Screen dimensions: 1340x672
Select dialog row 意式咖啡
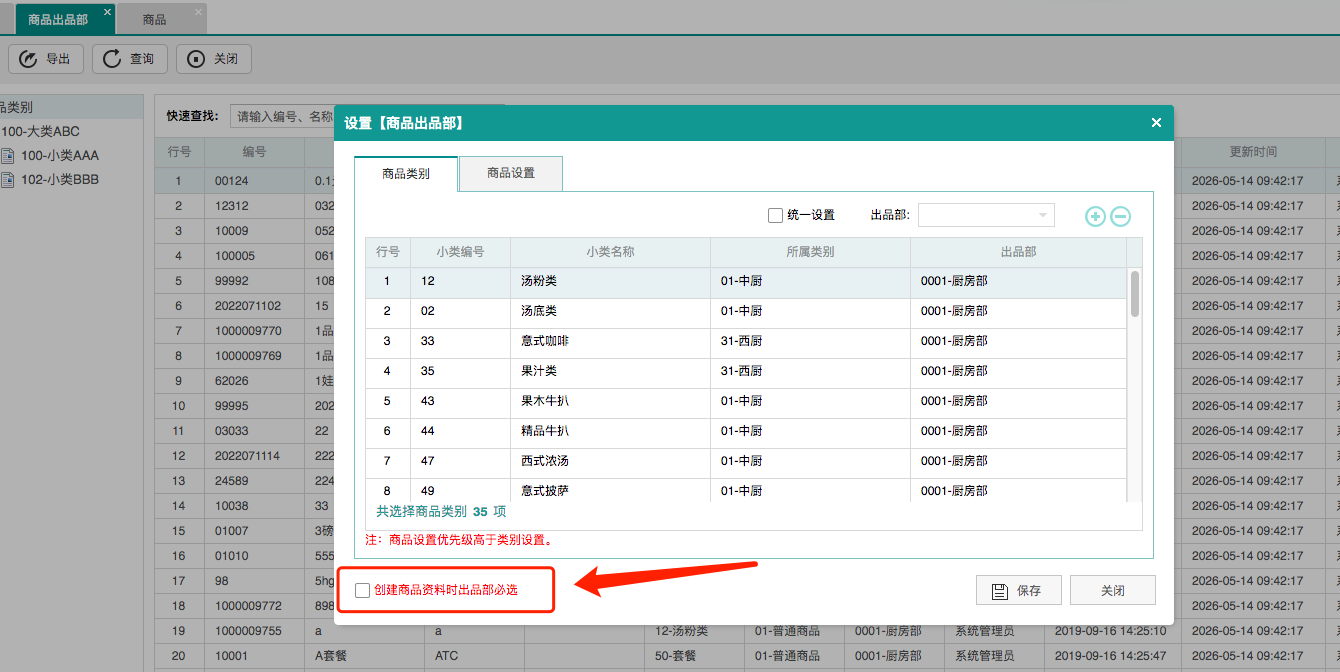coord(746,341)
